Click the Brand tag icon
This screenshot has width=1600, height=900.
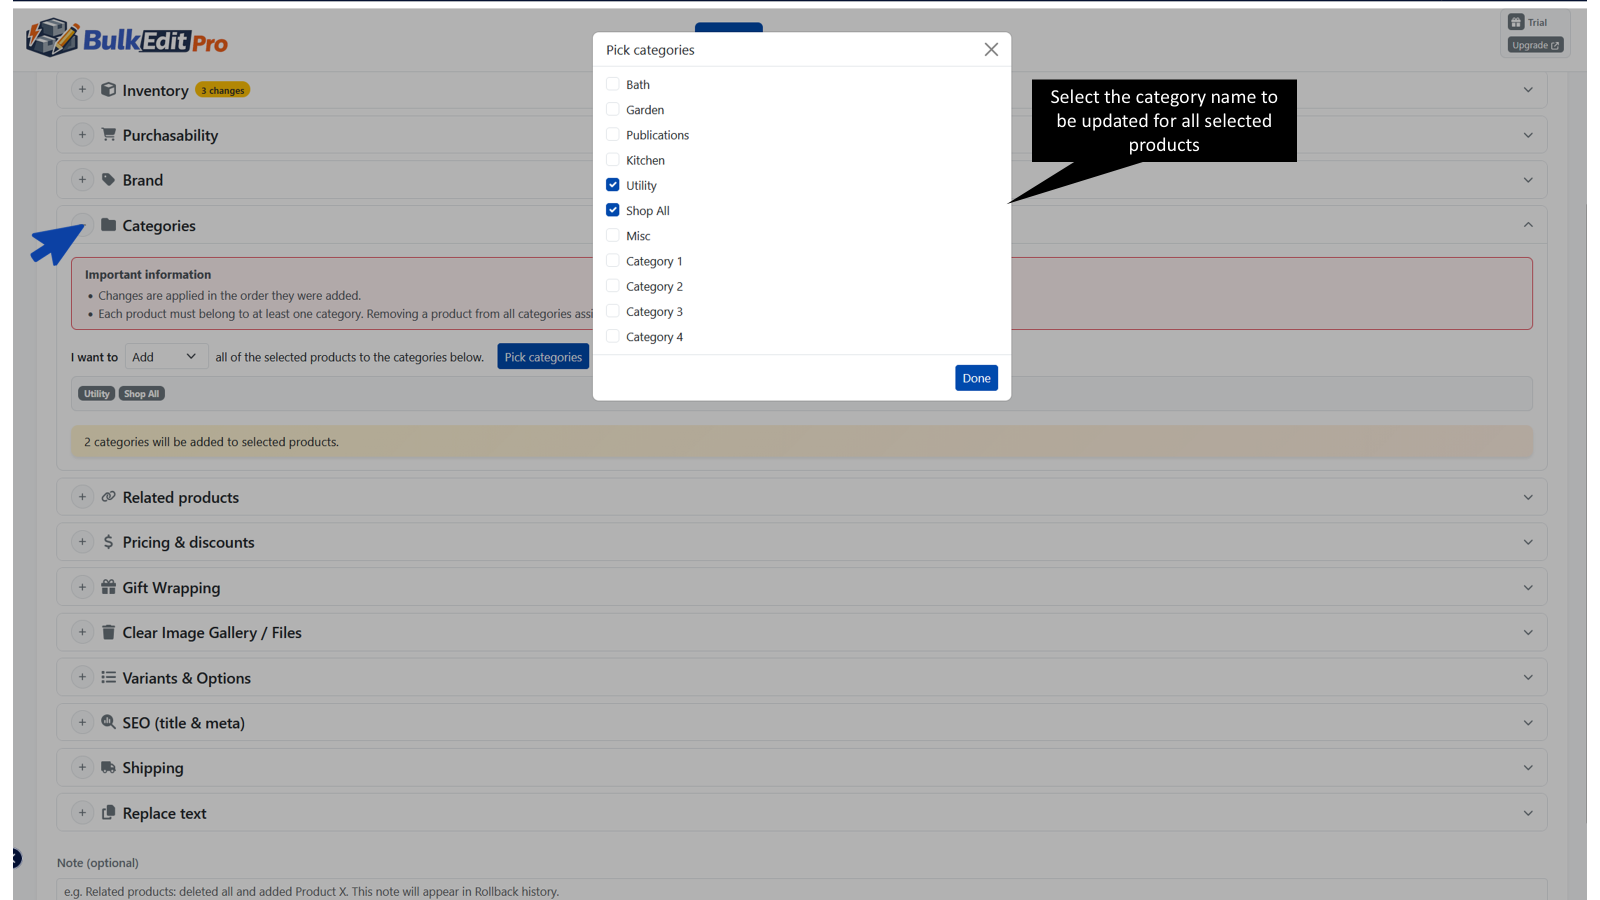tap(108, 180)
